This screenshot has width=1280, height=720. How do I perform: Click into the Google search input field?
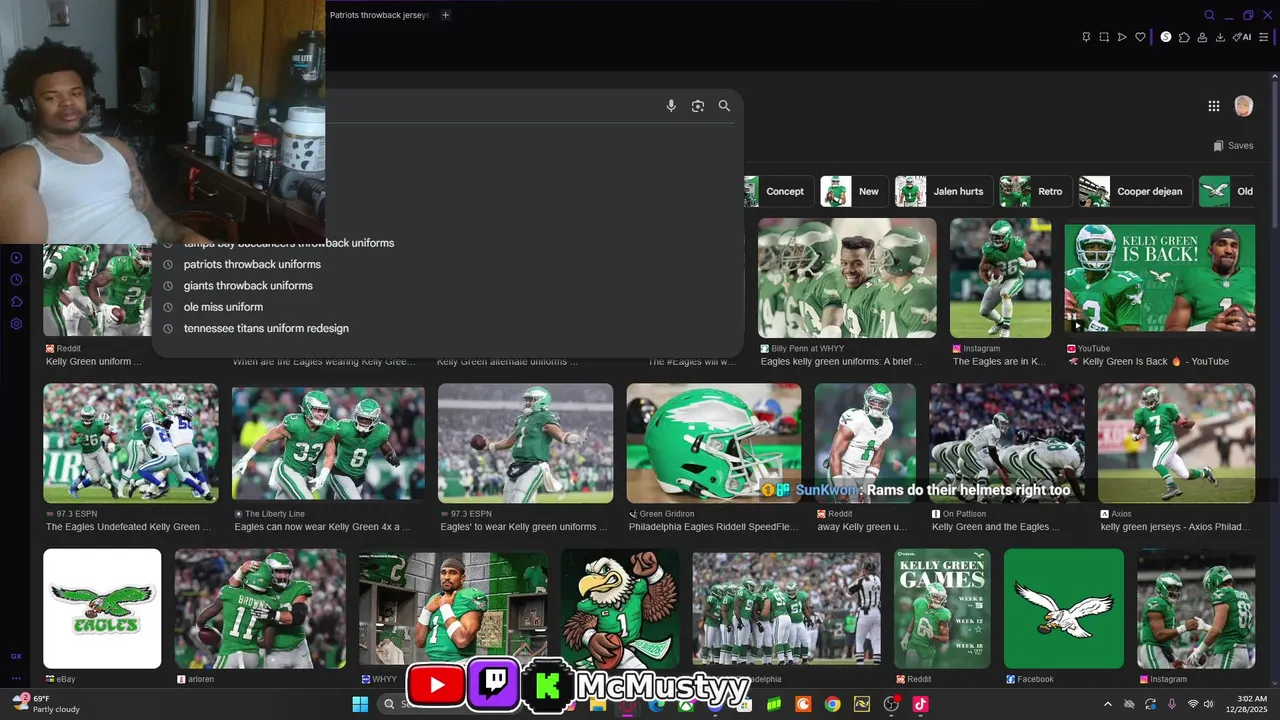[490, 106]
